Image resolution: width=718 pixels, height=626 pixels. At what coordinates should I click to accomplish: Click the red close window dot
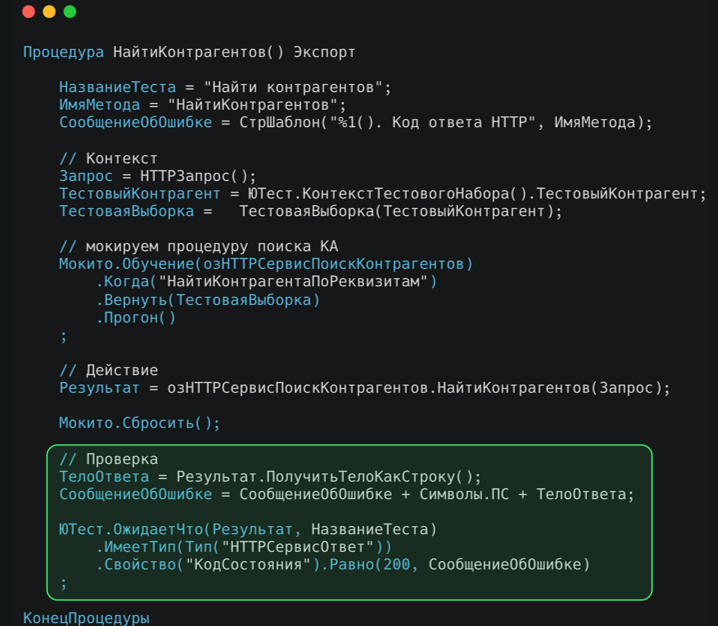[x=28, y=11]
